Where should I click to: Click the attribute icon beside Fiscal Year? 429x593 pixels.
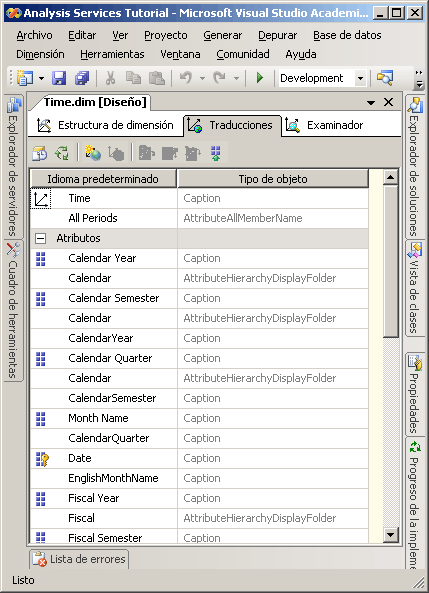click(40, 498)
